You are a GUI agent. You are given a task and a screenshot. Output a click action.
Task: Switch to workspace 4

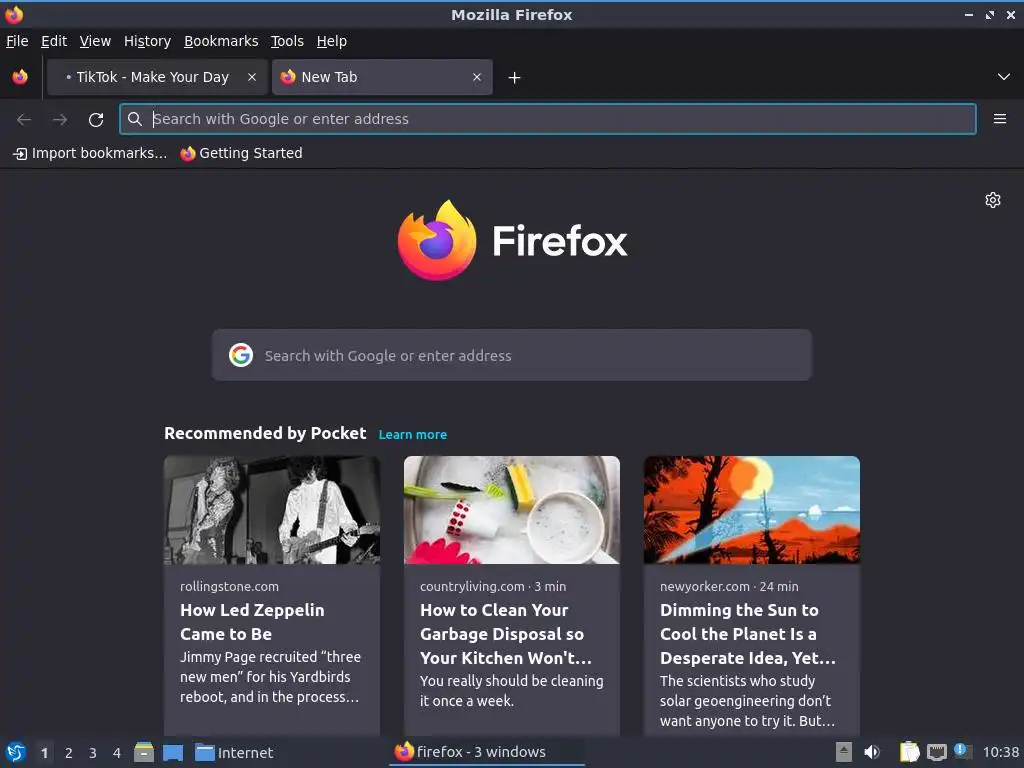pos(117,753)
